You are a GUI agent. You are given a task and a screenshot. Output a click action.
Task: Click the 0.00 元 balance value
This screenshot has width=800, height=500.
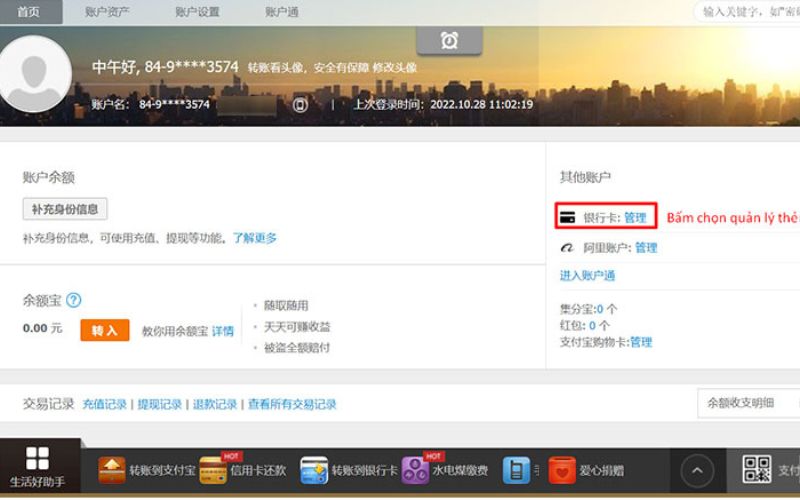click(x=42, y=328)
